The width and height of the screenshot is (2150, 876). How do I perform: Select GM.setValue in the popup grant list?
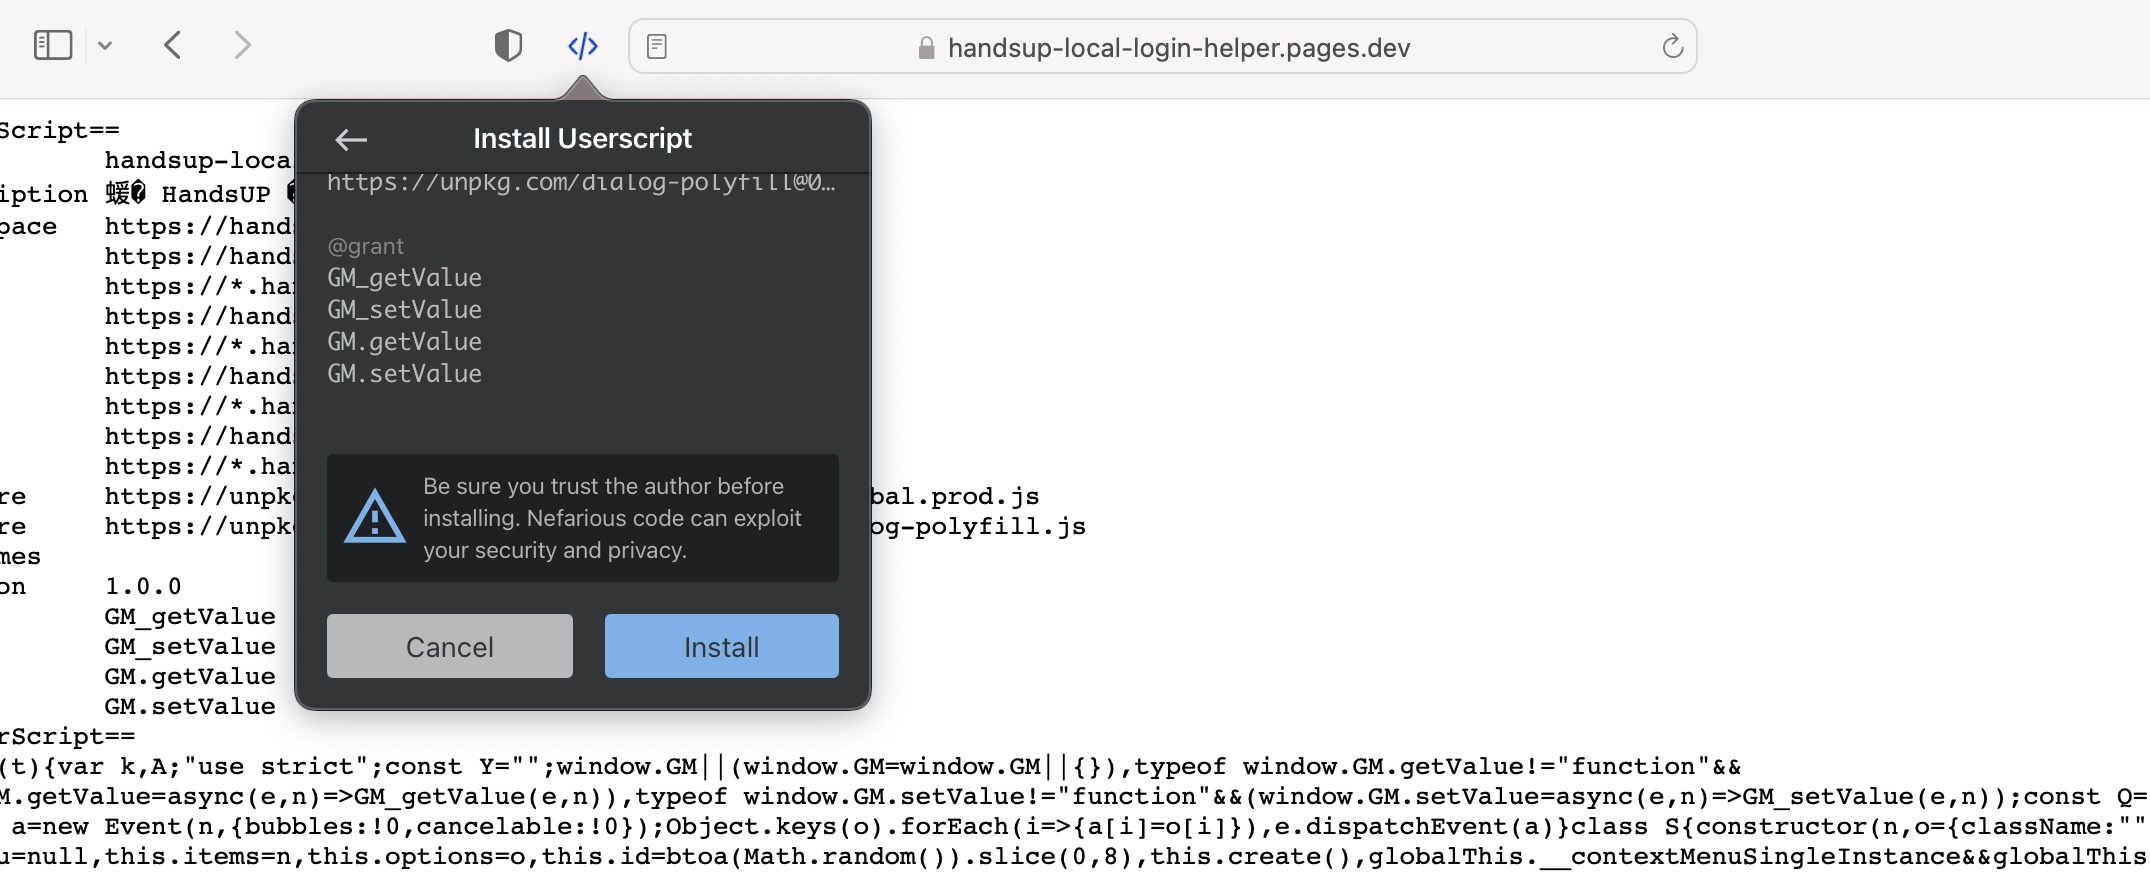[404, 374]
